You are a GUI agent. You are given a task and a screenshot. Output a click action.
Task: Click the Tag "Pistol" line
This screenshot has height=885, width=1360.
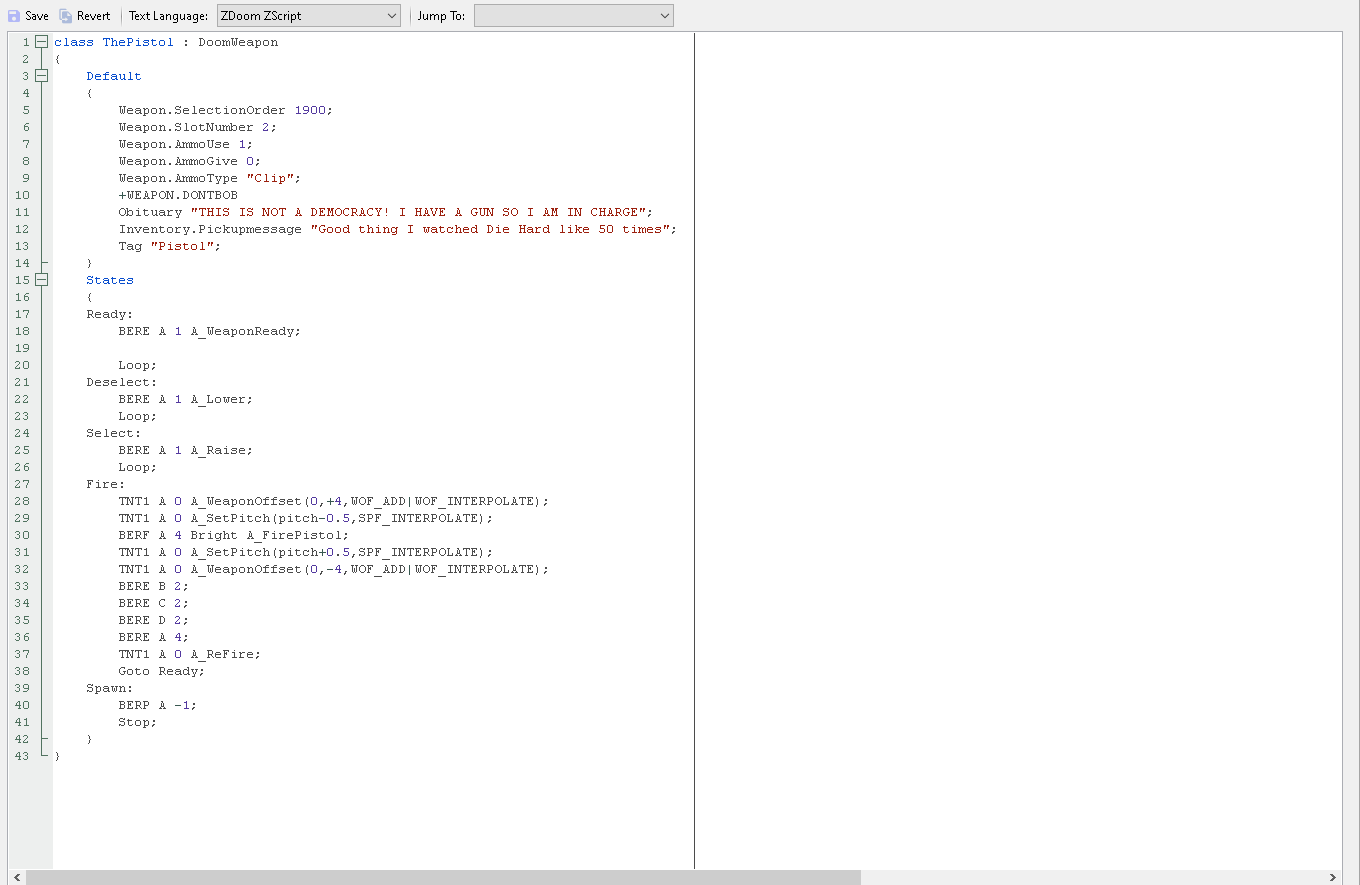pos(170,246)
